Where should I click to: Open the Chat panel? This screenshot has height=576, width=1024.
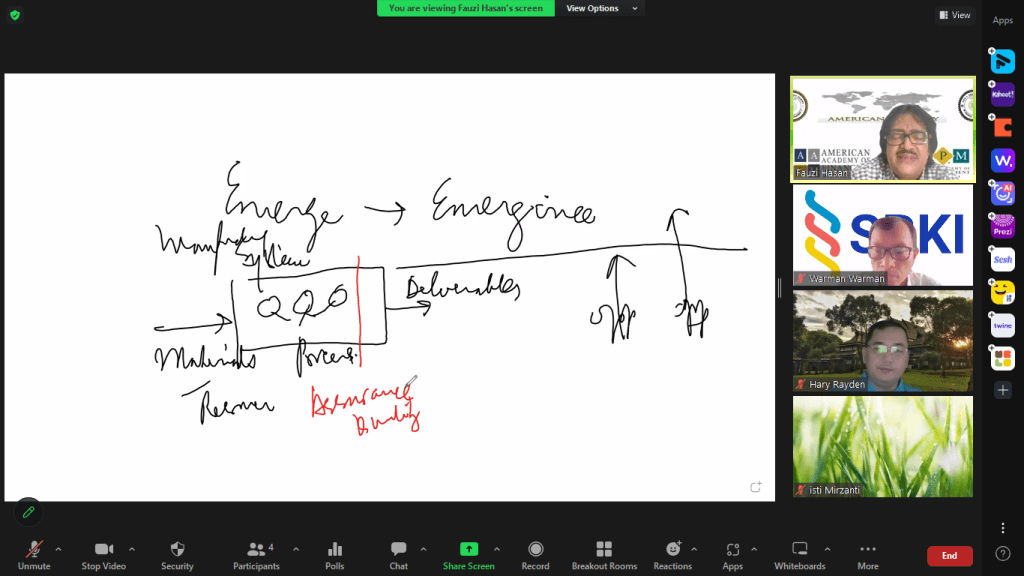[x=398, y=556]
